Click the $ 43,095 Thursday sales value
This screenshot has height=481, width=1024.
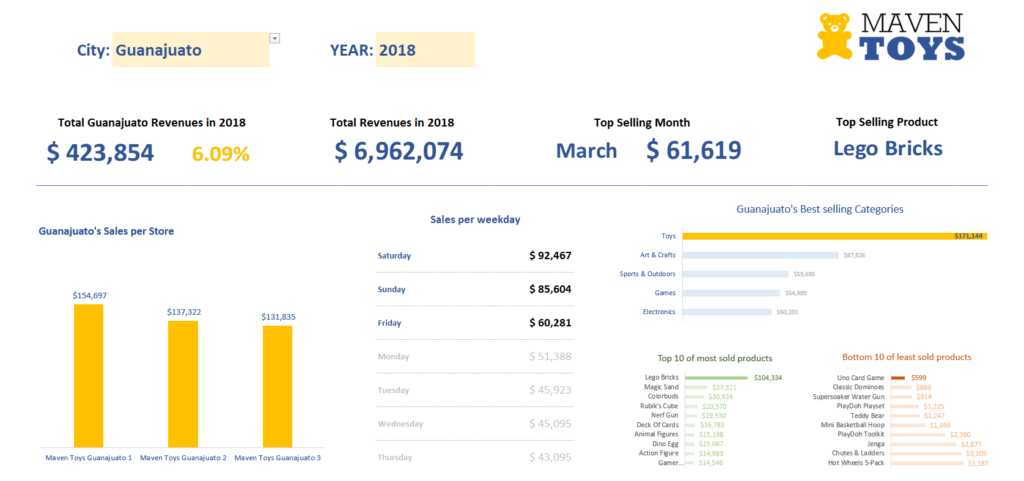click(551, 458)
